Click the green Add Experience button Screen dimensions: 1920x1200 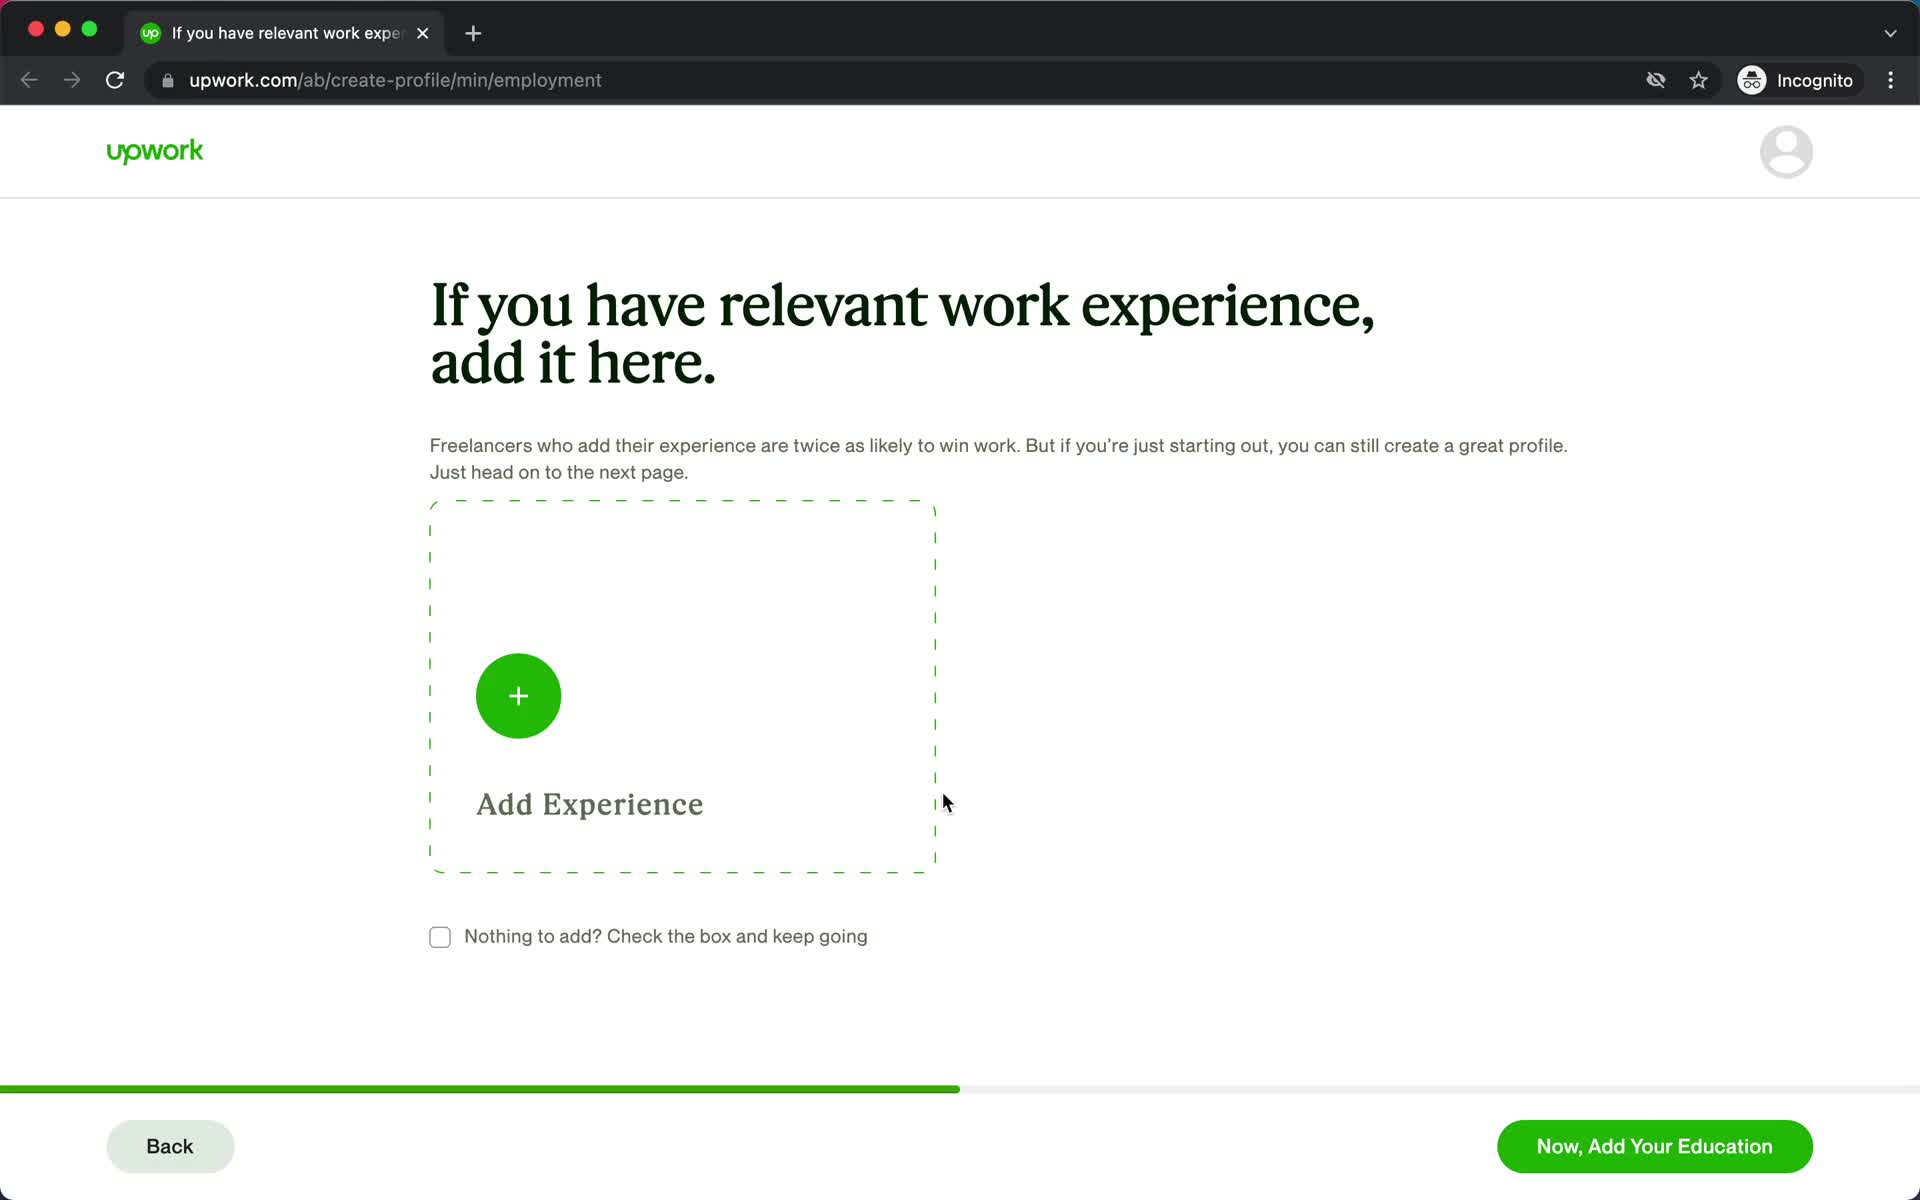[x=520, y=695]
